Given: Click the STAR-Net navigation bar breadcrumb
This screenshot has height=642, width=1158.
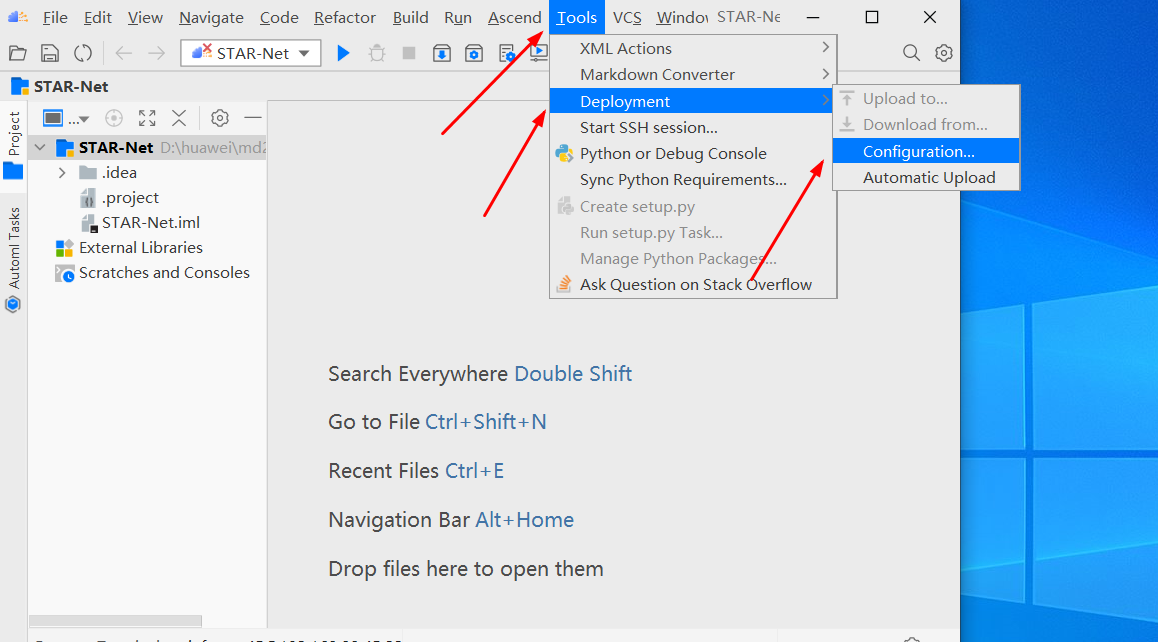Looking at the screenshot, I should tap(61, 86).
